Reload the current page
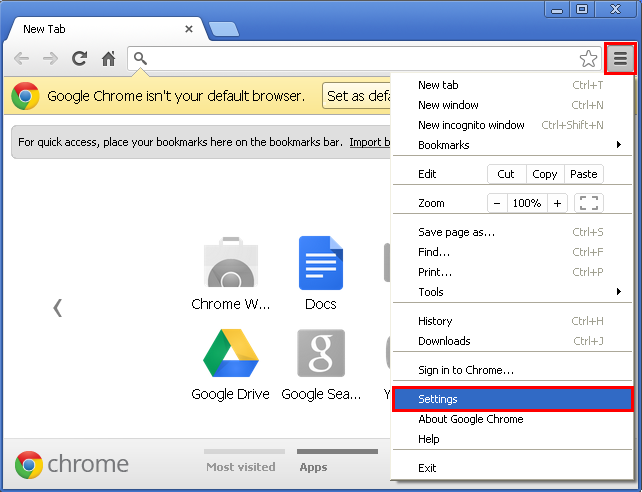642x492 pixels. point(79,59)
